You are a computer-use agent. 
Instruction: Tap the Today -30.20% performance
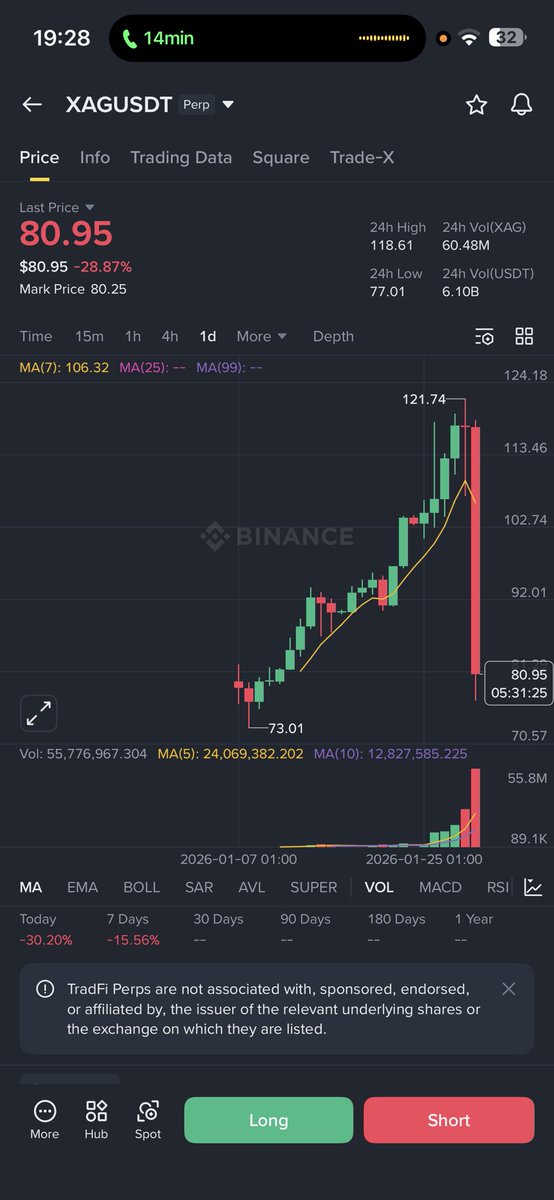[x=46, y=929]
